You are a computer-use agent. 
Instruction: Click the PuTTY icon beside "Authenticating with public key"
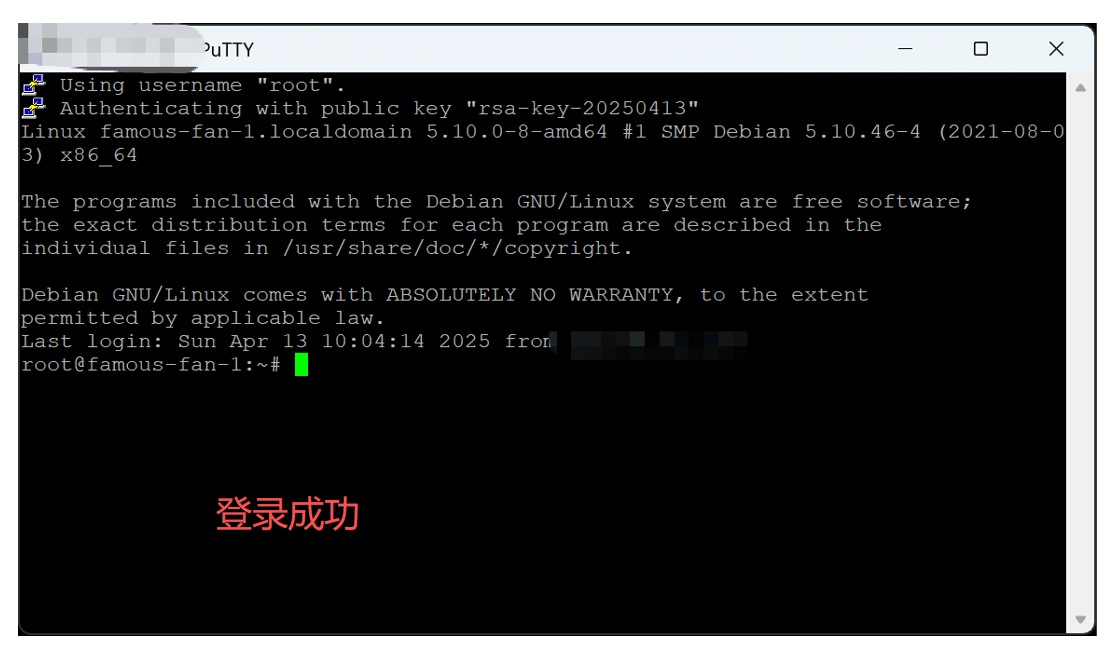34,108
